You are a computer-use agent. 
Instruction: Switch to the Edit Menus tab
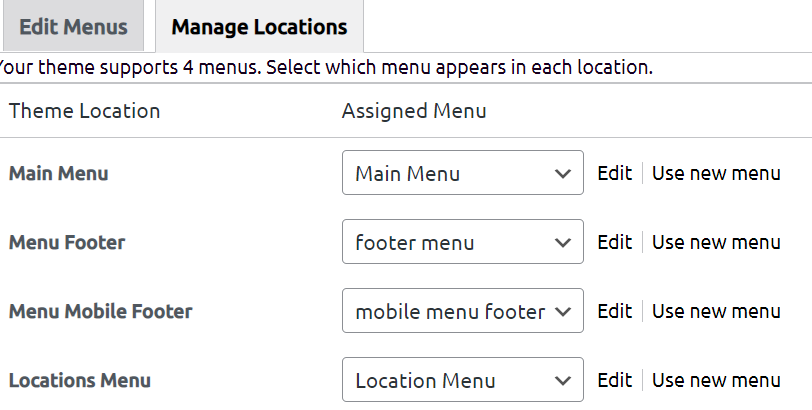click(x=73, y=26)
